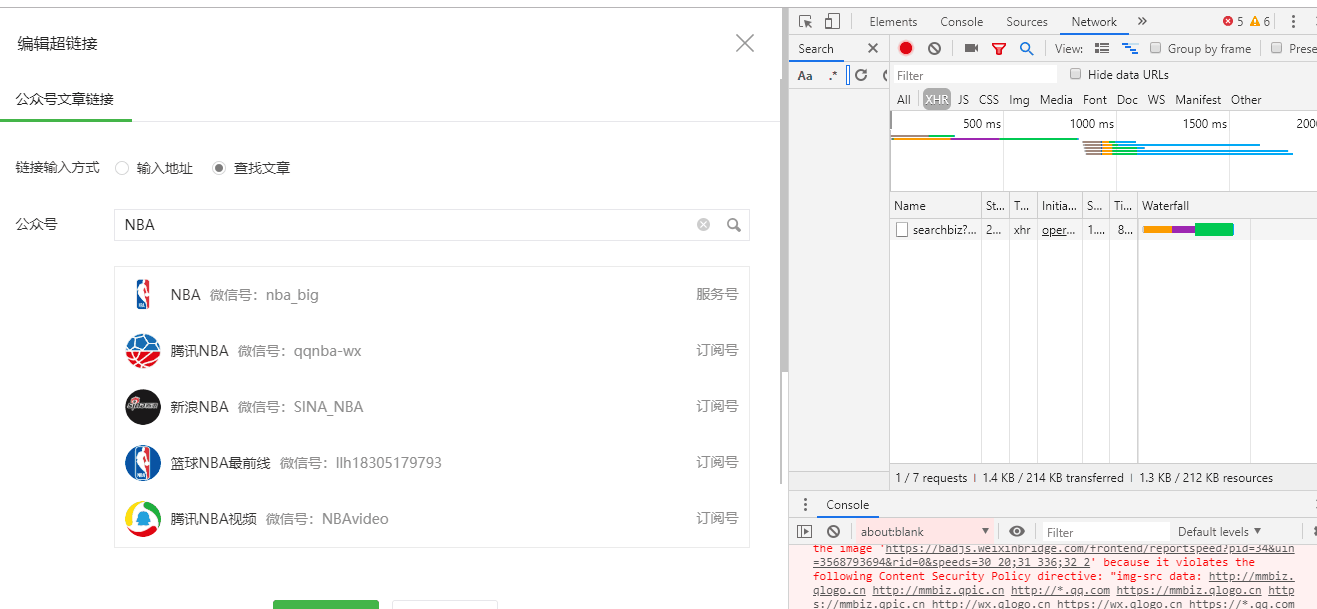Select 输入地址 radio option
Viewport: 1317px width, 609px height.
122,168
